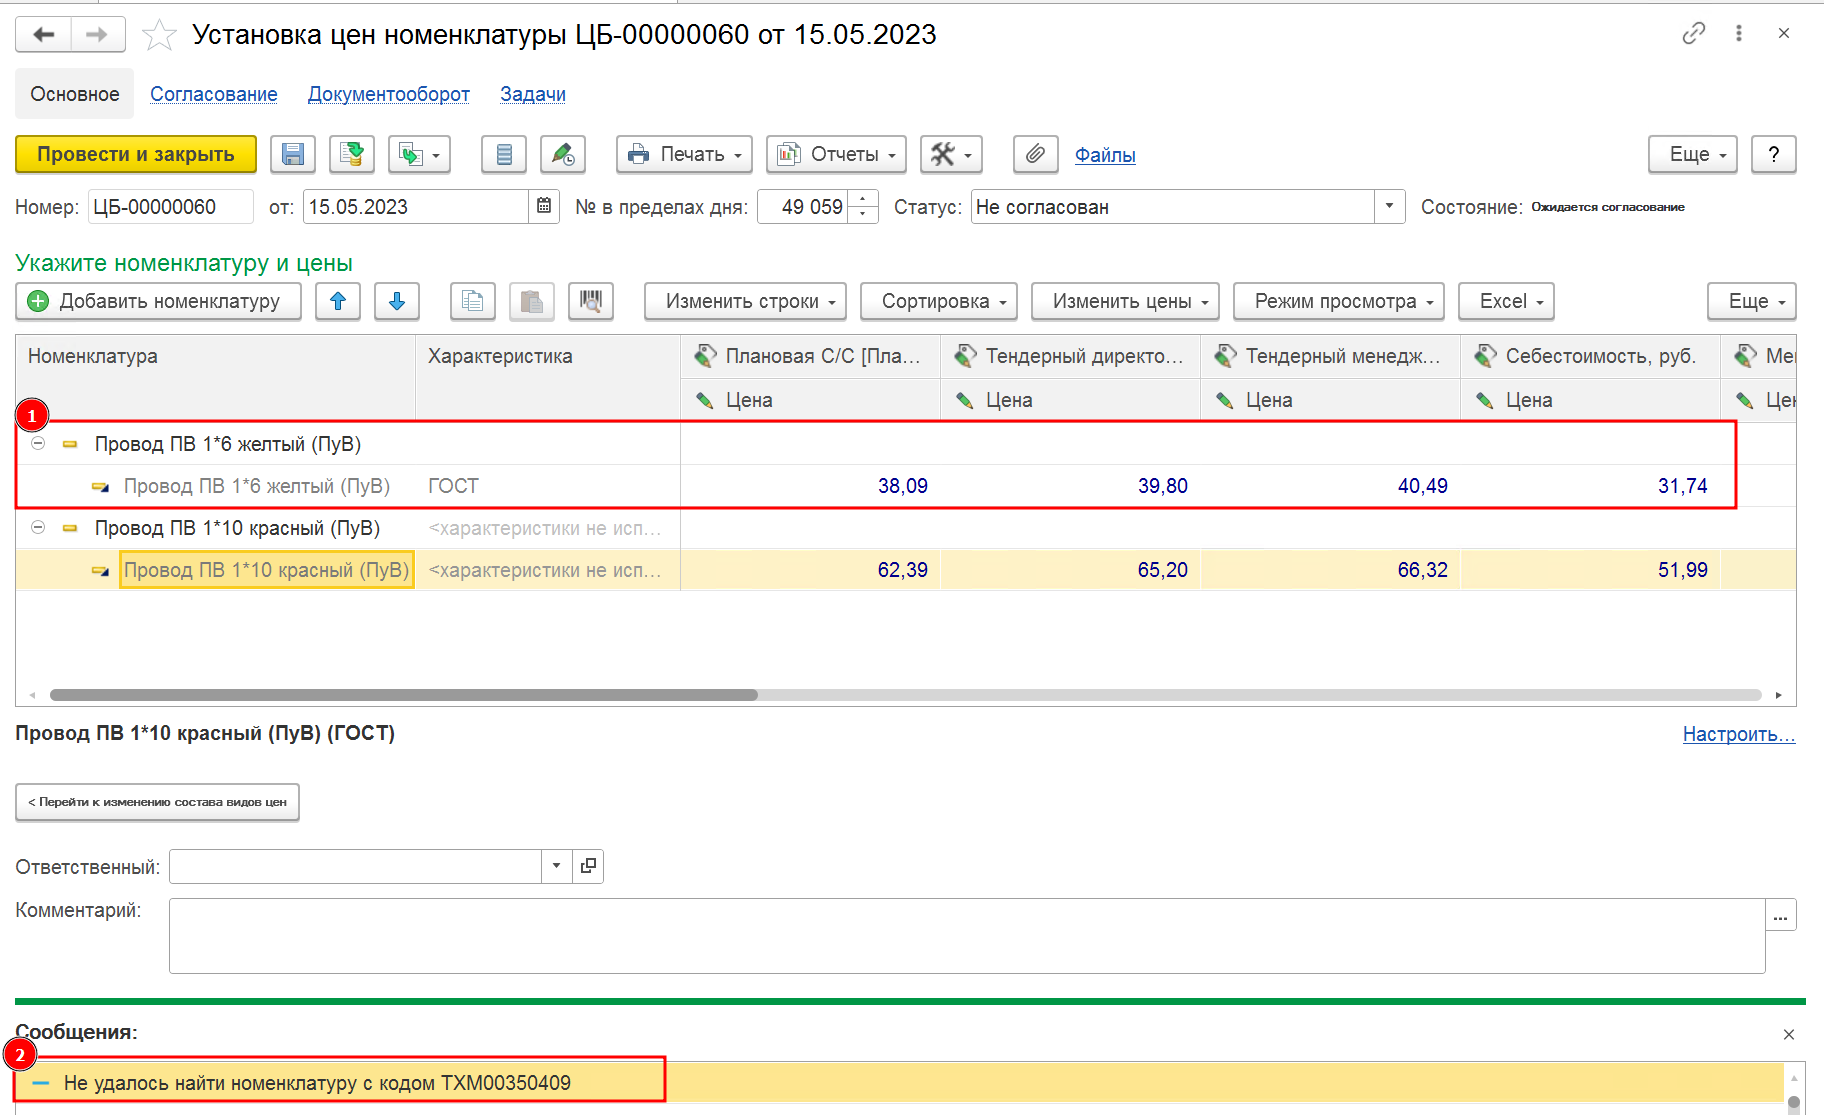This screenshot has width=1824, height=1115.
Task: Click the approval pencil icon in the toolbar
Action: click(563, 154)
